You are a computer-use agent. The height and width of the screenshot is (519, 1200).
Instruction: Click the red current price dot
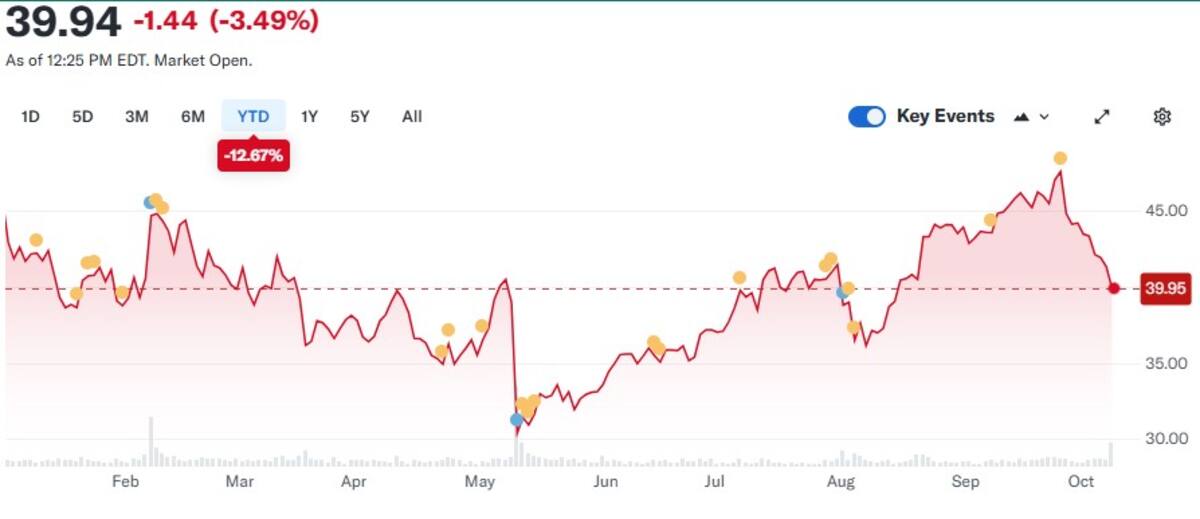[x=1114, y=288]
